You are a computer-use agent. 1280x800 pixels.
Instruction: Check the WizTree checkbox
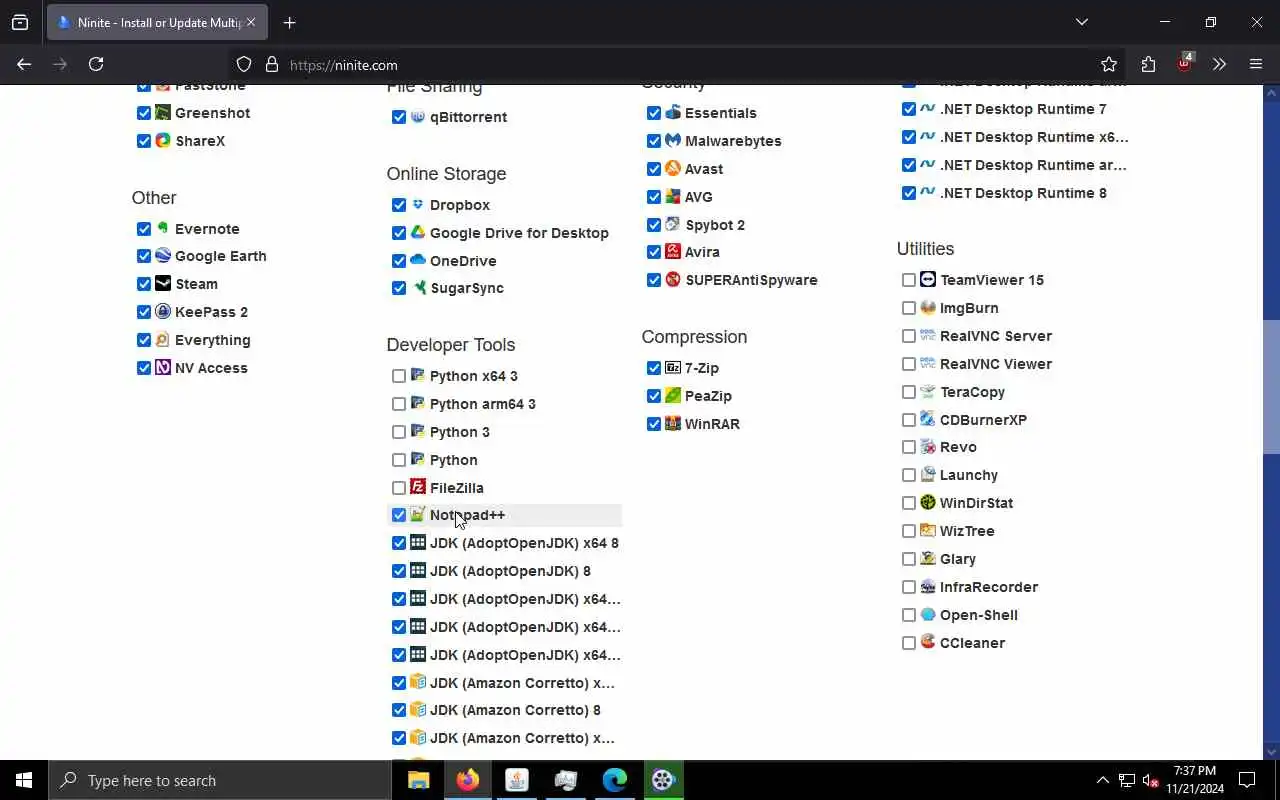909,531
